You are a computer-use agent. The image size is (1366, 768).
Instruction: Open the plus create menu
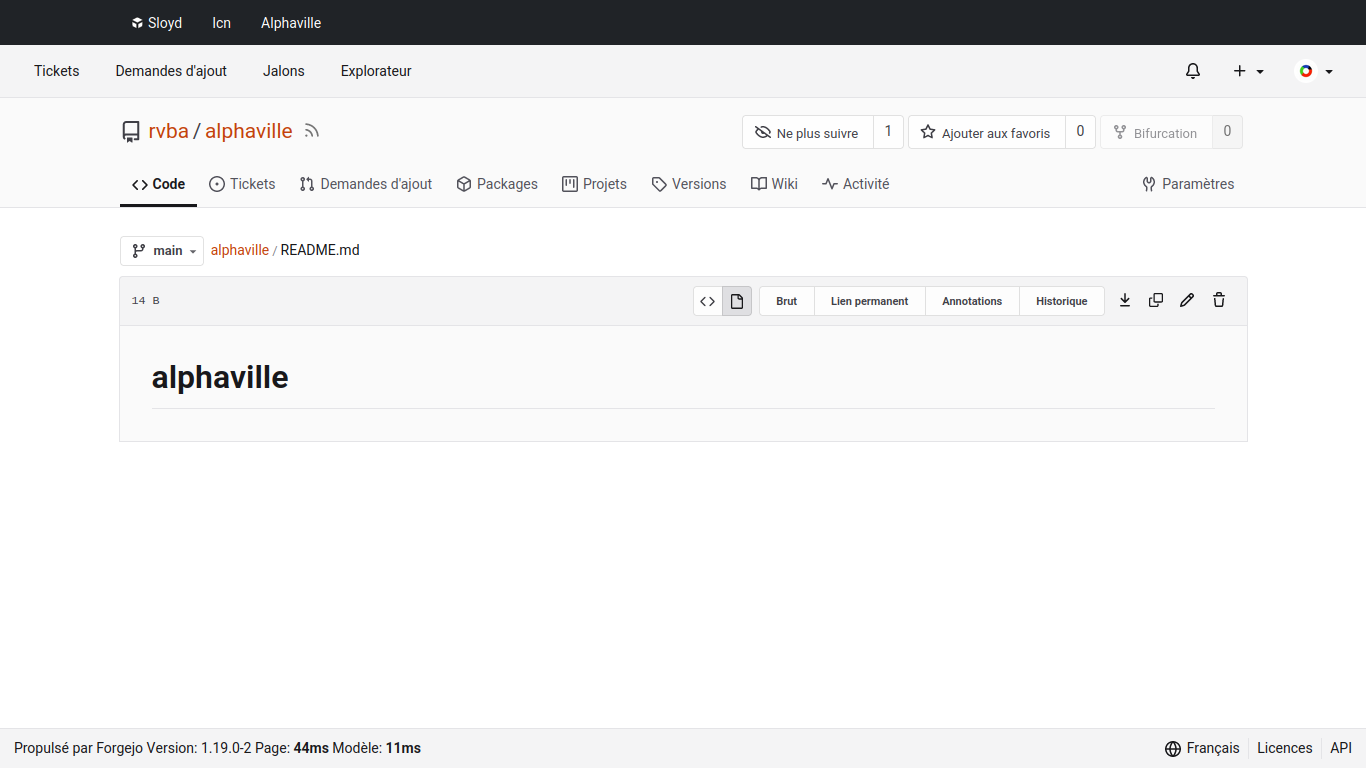click(x=1248, y=71)
